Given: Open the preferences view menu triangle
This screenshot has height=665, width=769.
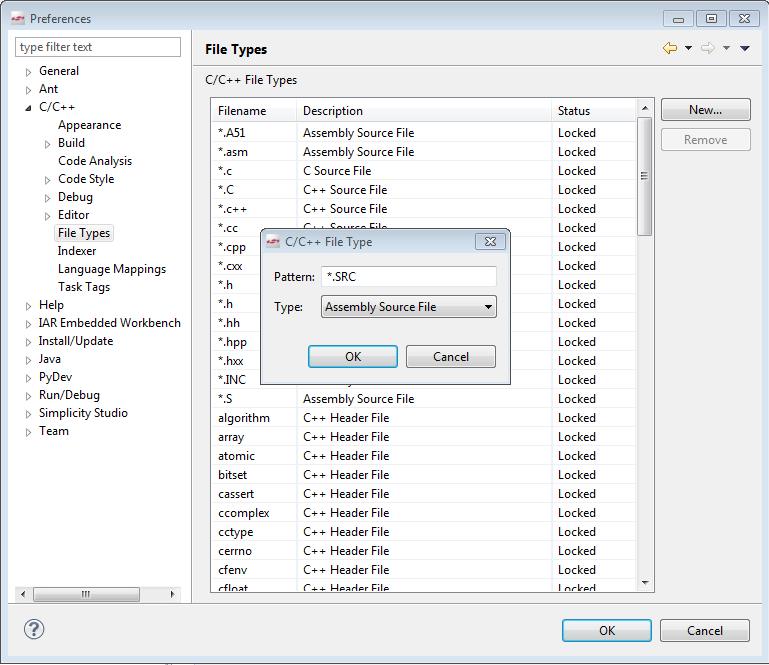Looking at the screenshot, I should coord(745,48).
